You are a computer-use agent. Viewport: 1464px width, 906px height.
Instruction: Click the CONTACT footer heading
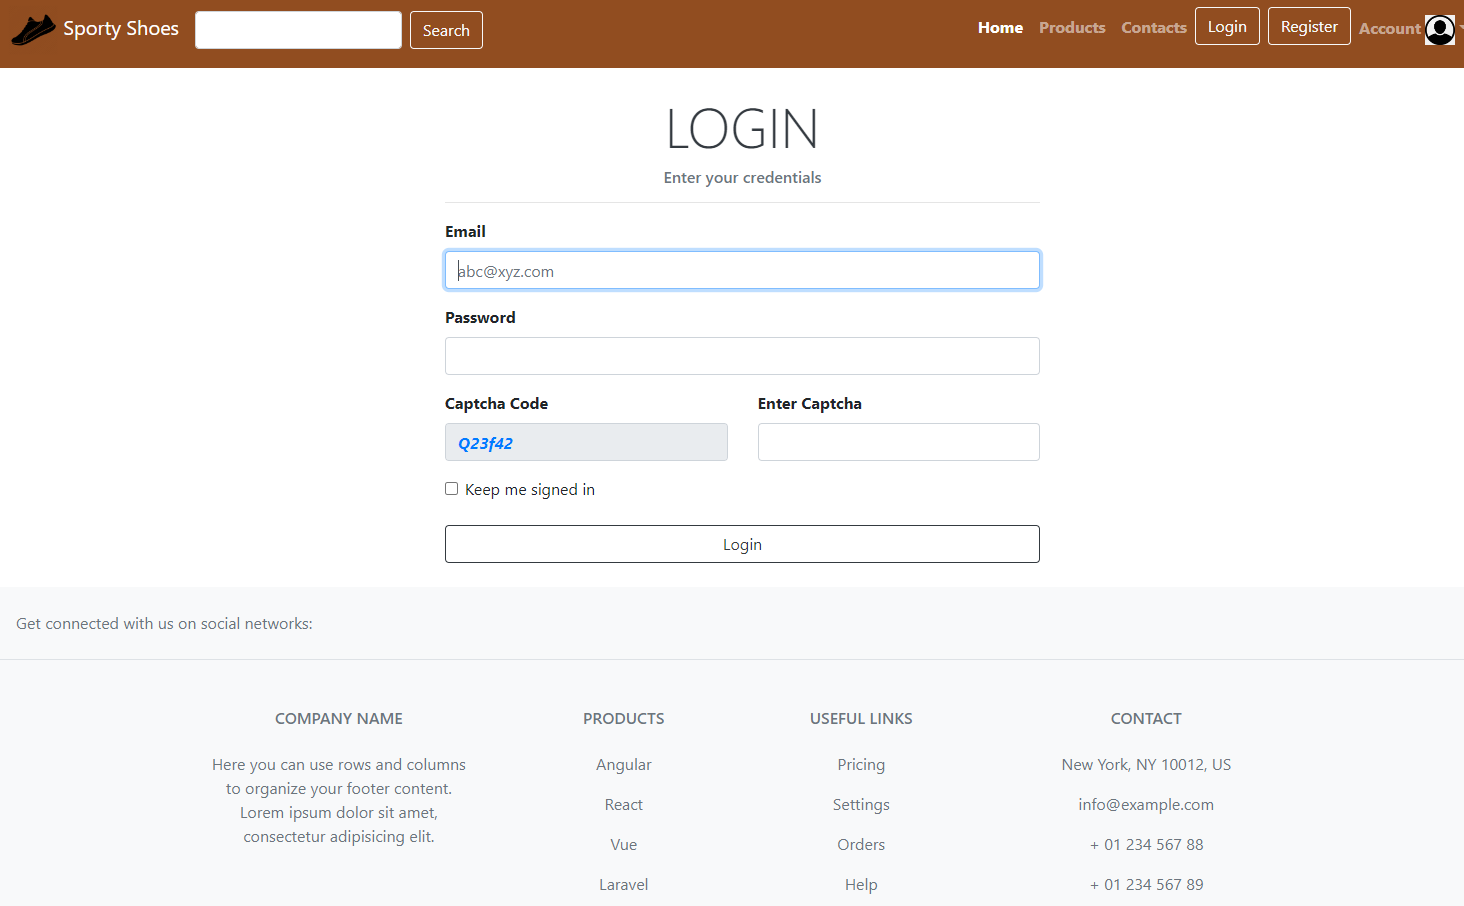pyautogui.click(x=1146, y=719)
